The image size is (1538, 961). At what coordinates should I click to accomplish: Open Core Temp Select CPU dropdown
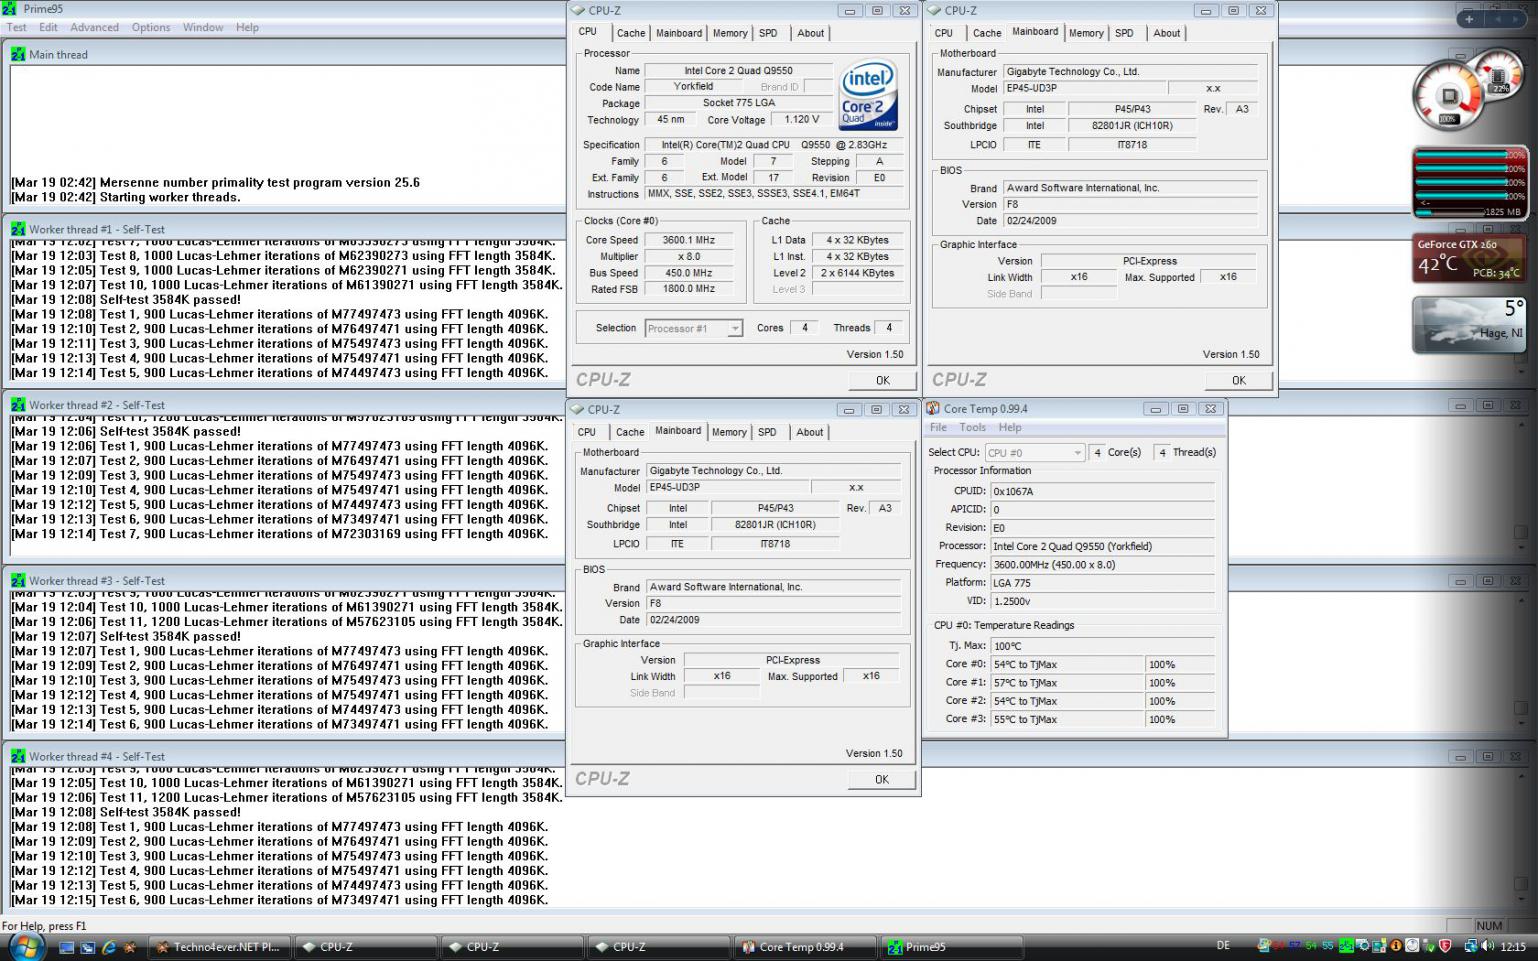click(x=1034, y=453)
